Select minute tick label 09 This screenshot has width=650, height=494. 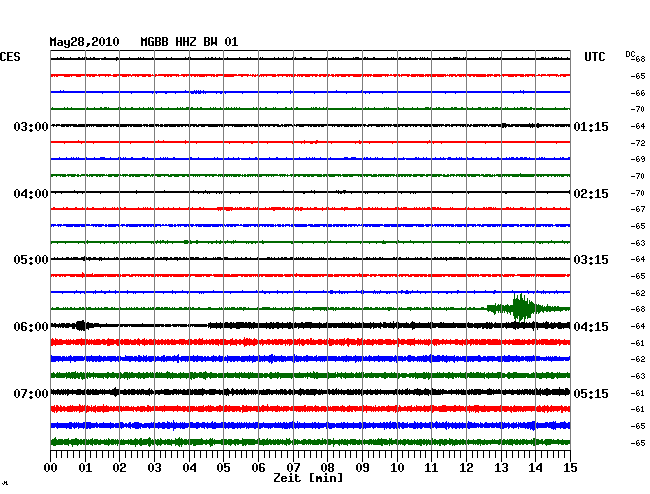click(362, 468)
